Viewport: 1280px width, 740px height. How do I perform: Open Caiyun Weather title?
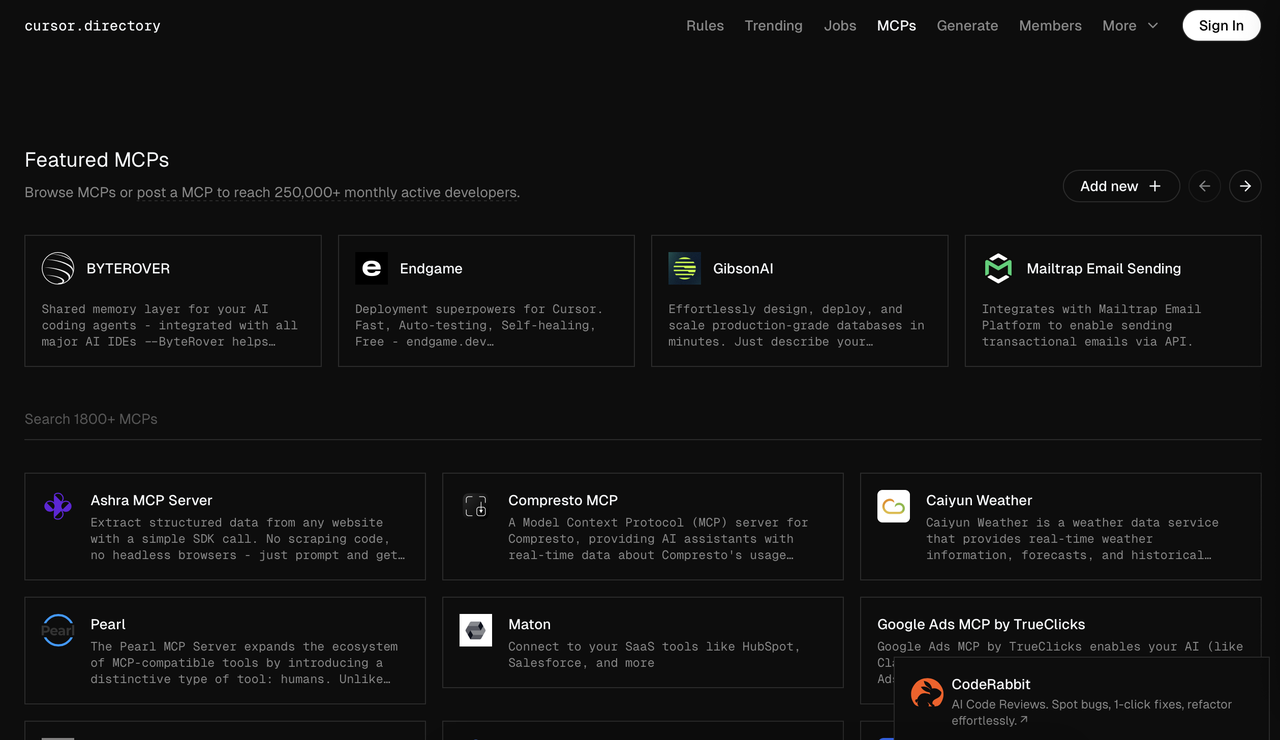979,500
